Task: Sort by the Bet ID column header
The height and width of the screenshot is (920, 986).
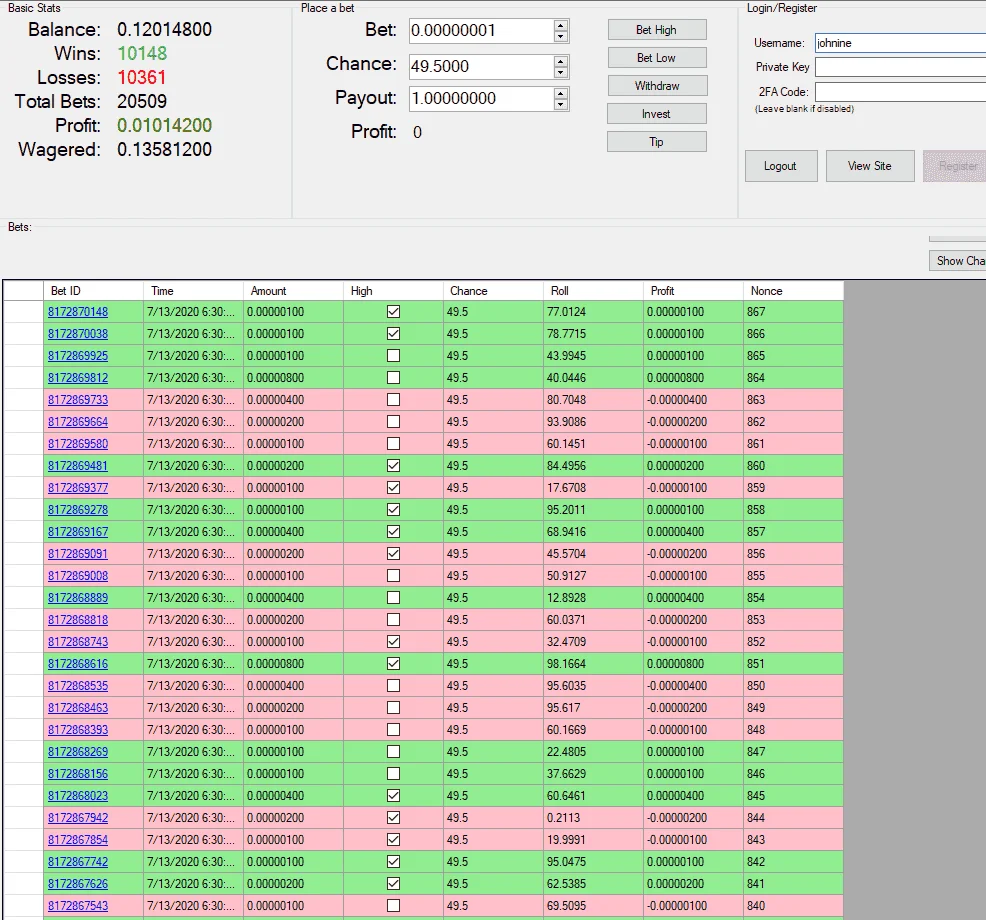Action: [94, 291]
